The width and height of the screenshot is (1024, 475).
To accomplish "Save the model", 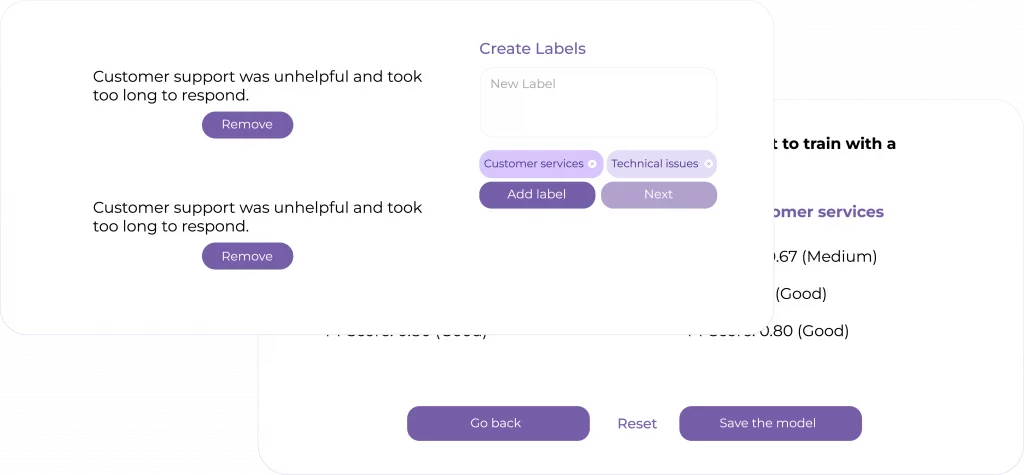I will click(x=770, y=424).
